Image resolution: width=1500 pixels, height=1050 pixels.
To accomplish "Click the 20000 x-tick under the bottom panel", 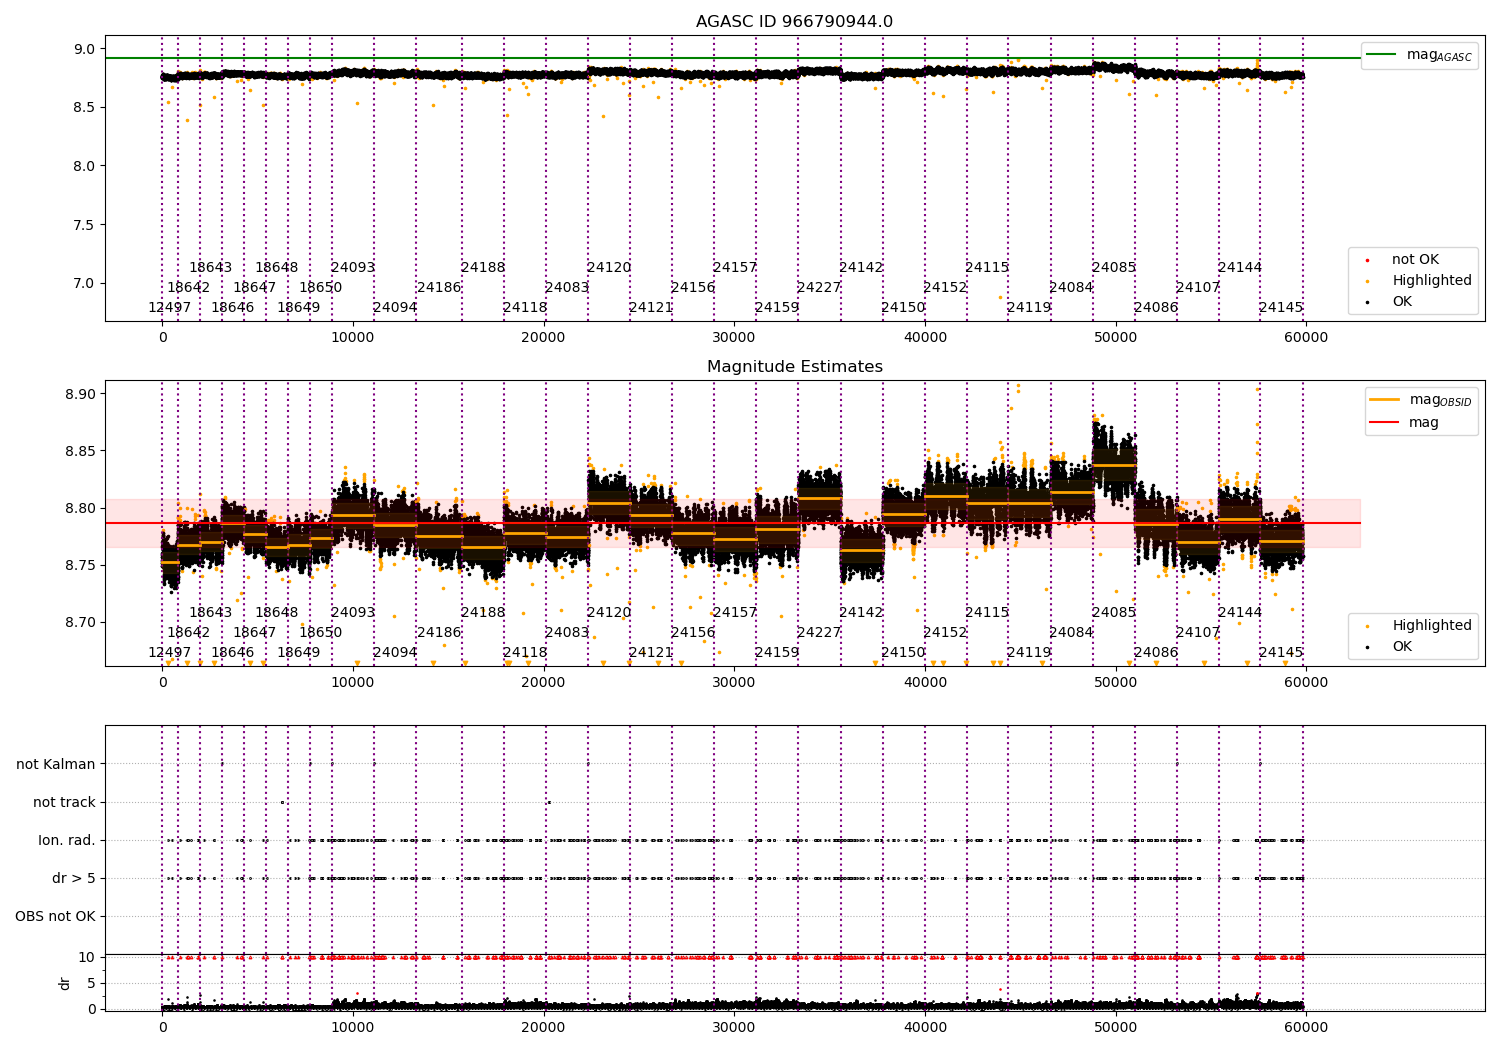I will [544, 1027].
